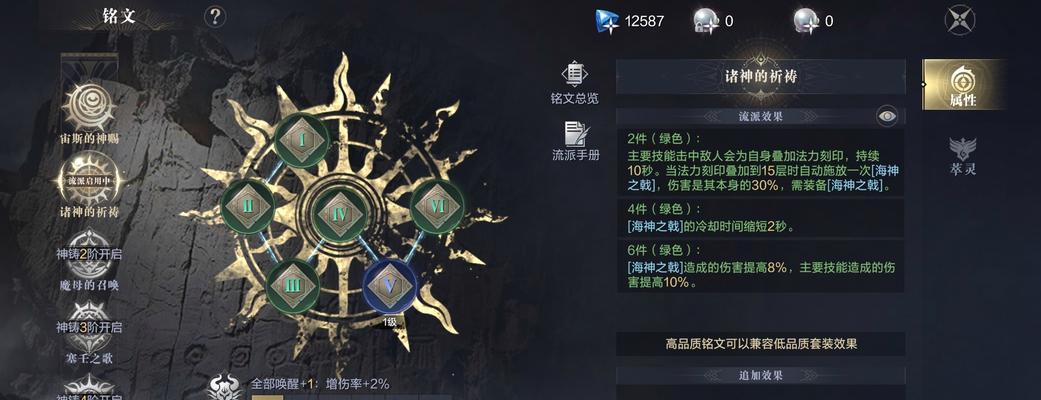Open 铭文总览 overview icon
This screenshot has width=1041, height=400.
575,84
